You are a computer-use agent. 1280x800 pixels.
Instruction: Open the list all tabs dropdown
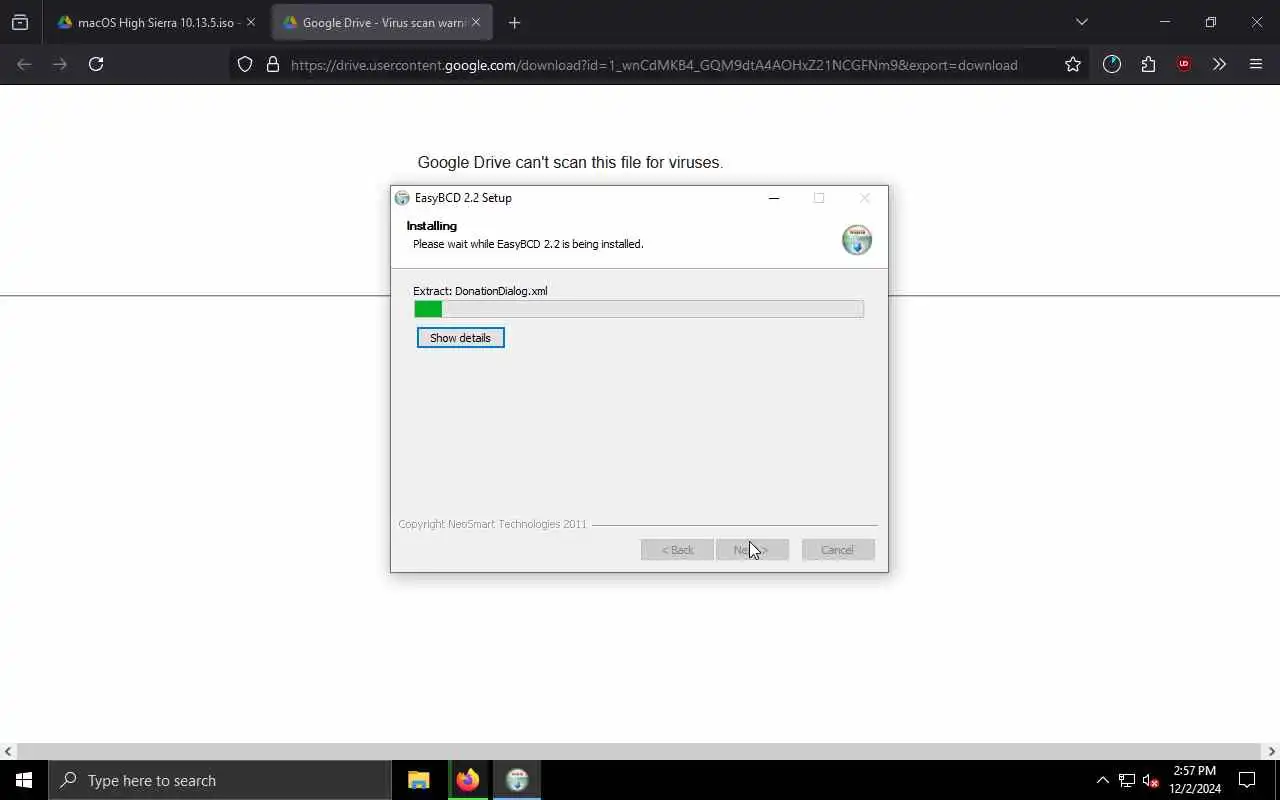(x=1081, y=22)
